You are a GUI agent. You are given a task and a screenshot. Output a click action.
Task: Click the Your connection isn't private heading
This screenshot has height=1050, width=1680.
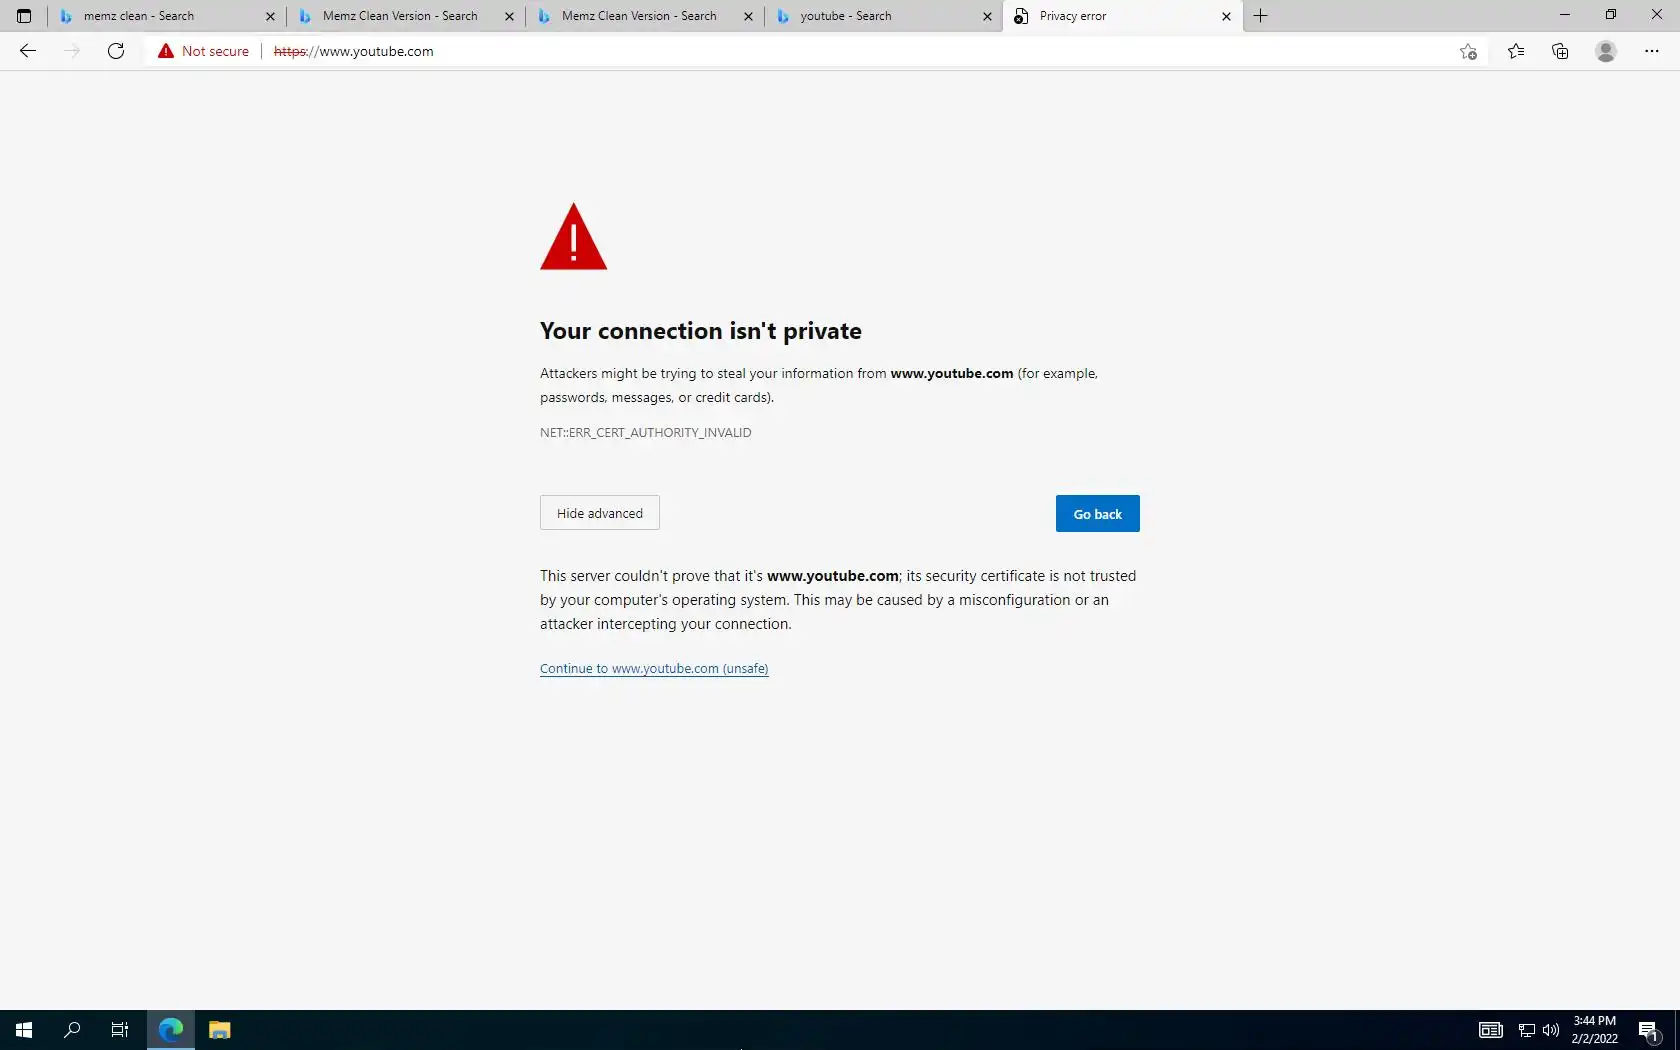pos(701,331)
